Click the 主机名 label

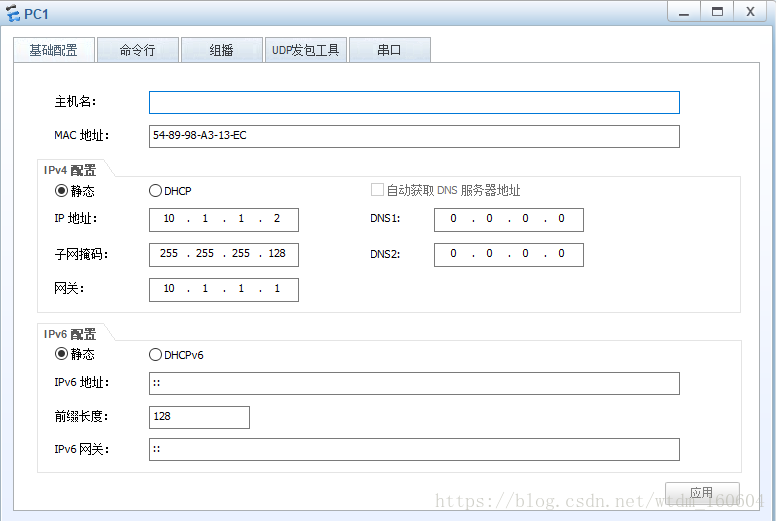click(x=75, y=102)
